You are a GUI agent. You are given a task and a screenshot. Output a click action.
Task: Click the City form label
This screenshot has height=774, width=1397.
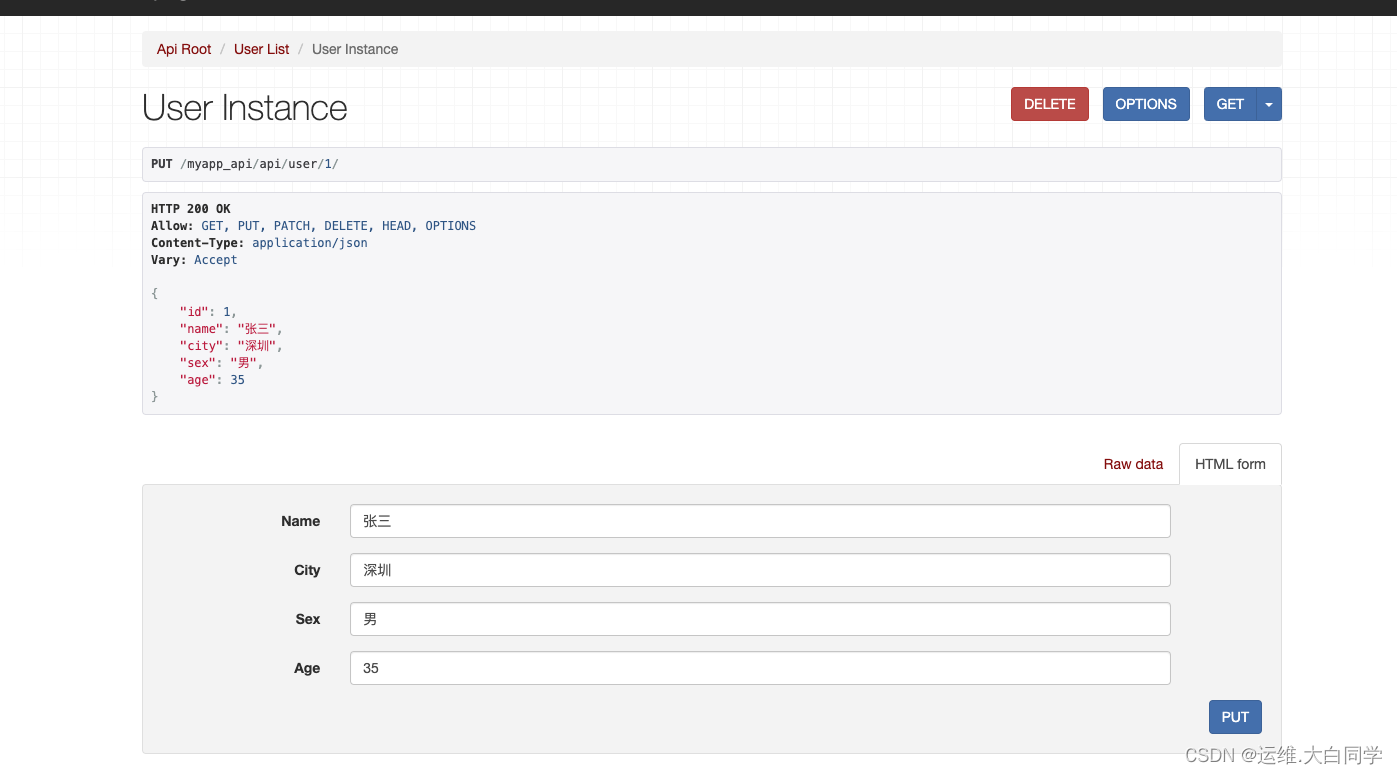click(307, 570)
